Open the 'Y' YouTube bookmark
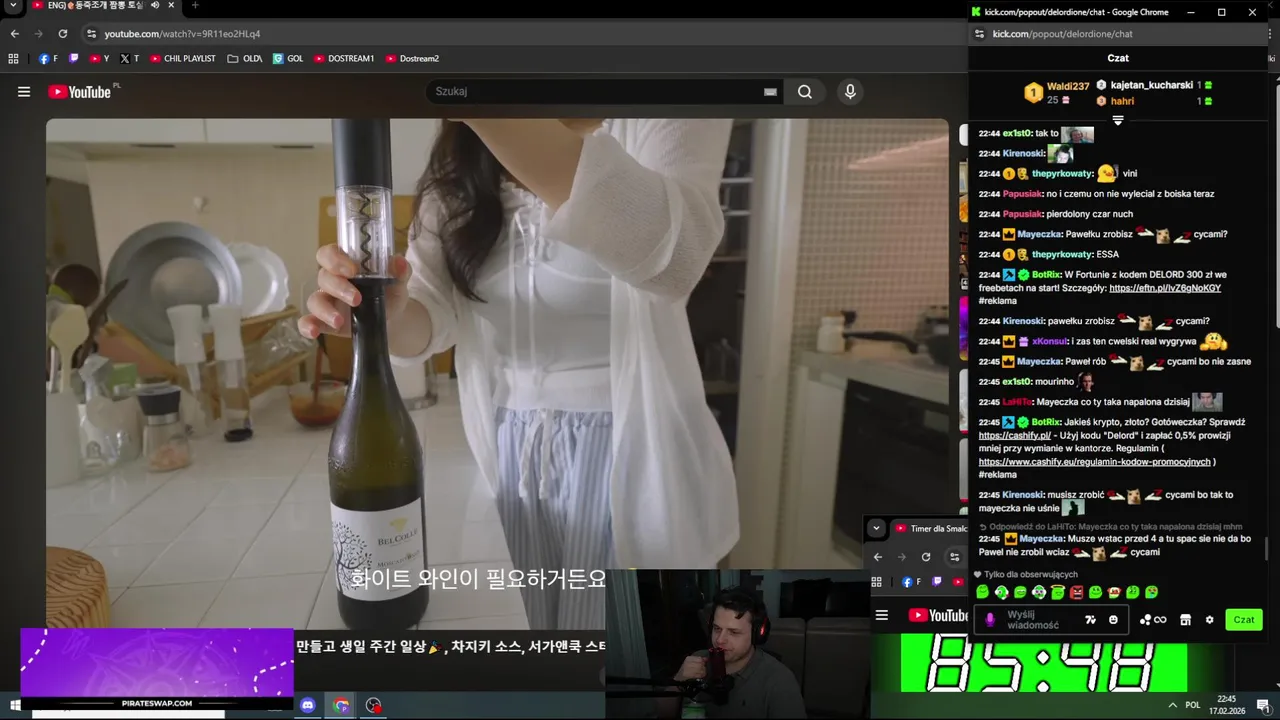Viewport: 1280px width, 720px height. coord(100,59)
